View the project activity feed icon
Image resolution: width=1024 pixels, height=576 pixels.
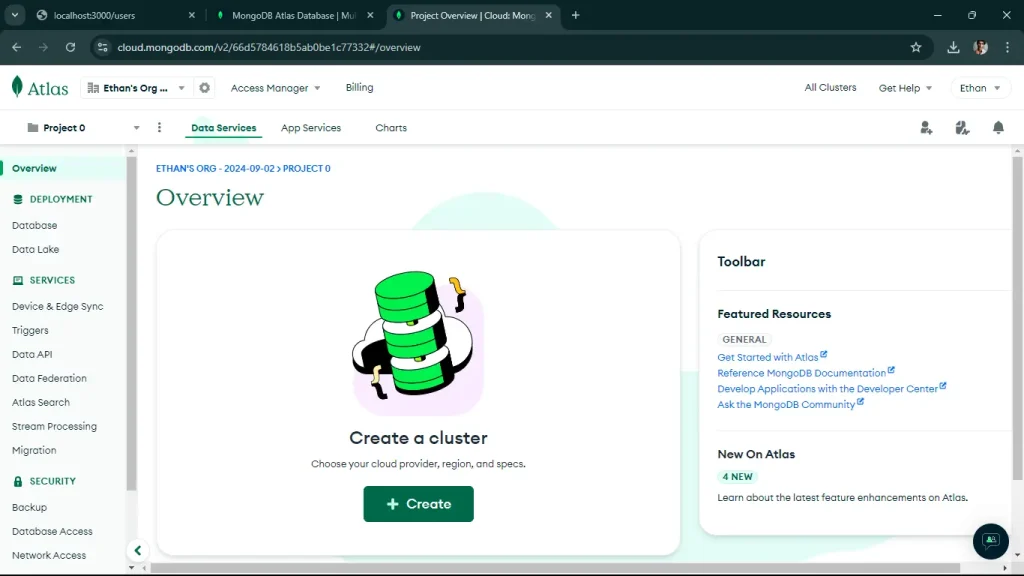click(x=961, y=127)
